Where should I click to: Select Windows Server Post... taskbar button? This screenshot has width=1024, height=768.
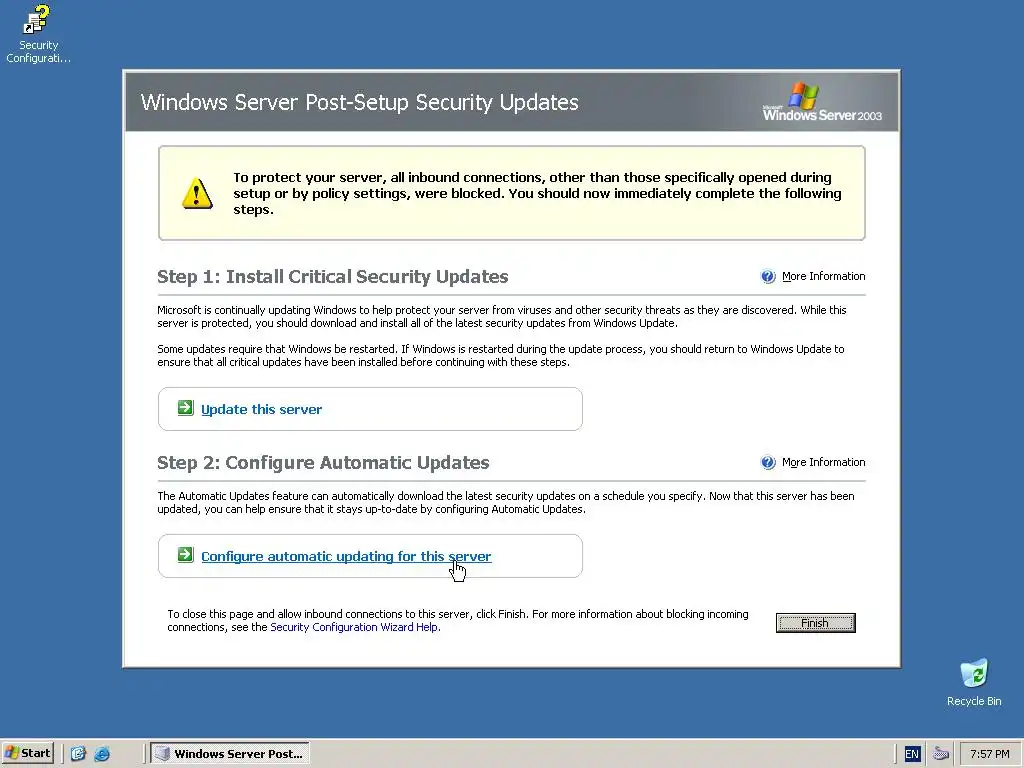point(230,753)
